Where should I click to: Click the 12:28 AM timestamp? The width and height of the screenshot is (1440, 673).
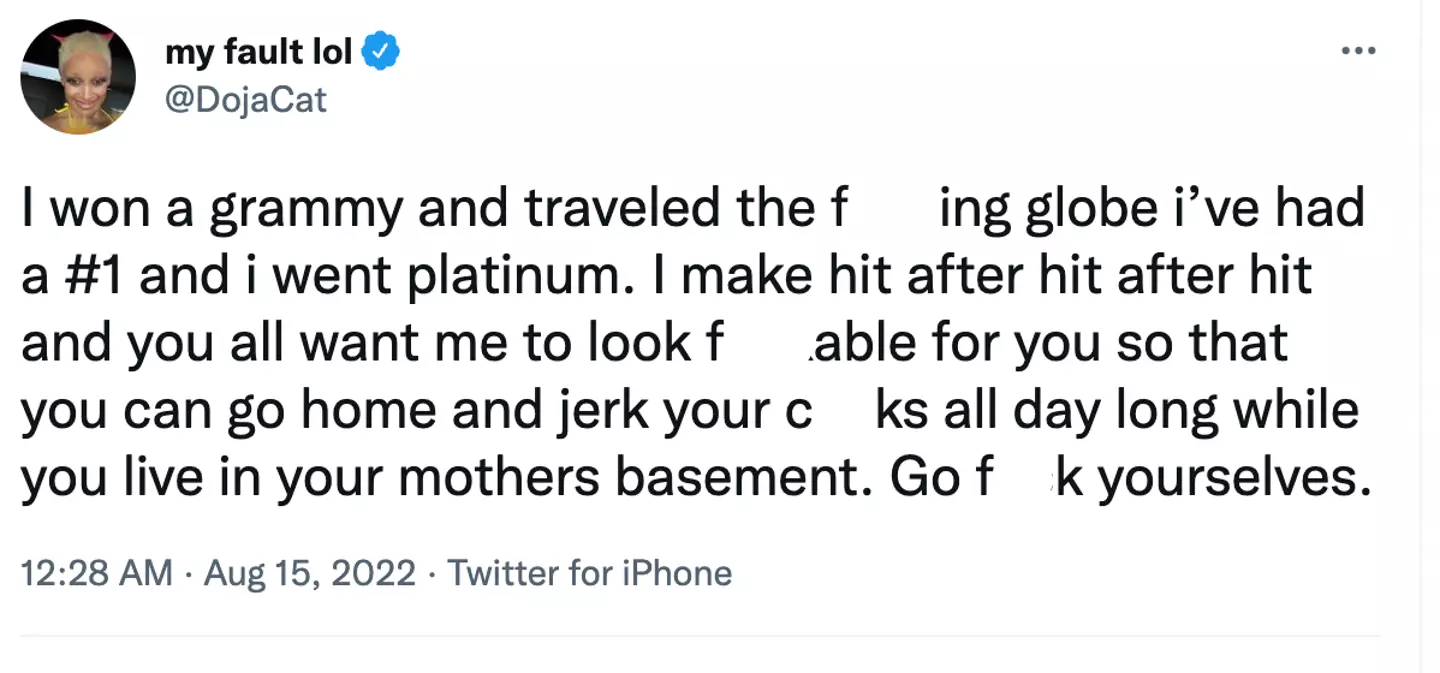coord(95,573)
